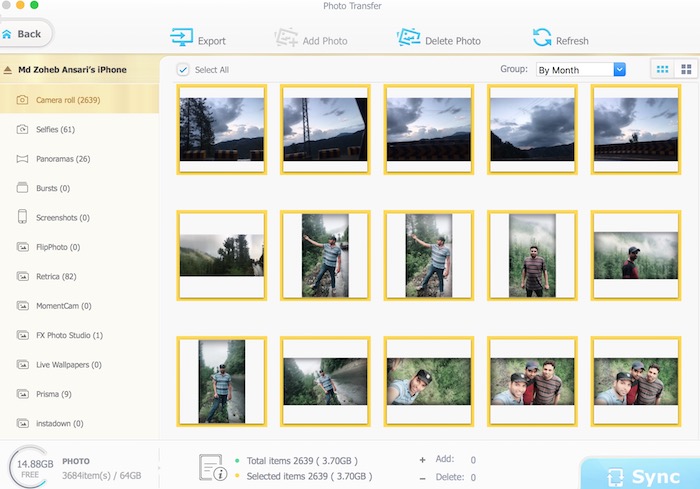Click the MomentCam album icon

[22, 306]
